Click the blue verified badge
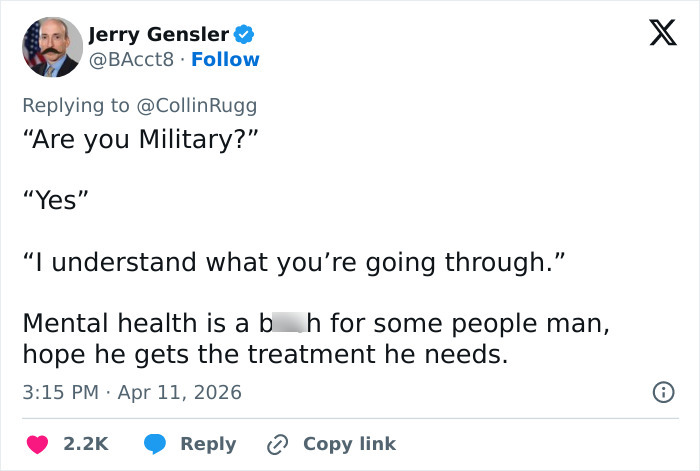Image resolution: width=700 pixels, height=471 pixels. pos(245,35)
